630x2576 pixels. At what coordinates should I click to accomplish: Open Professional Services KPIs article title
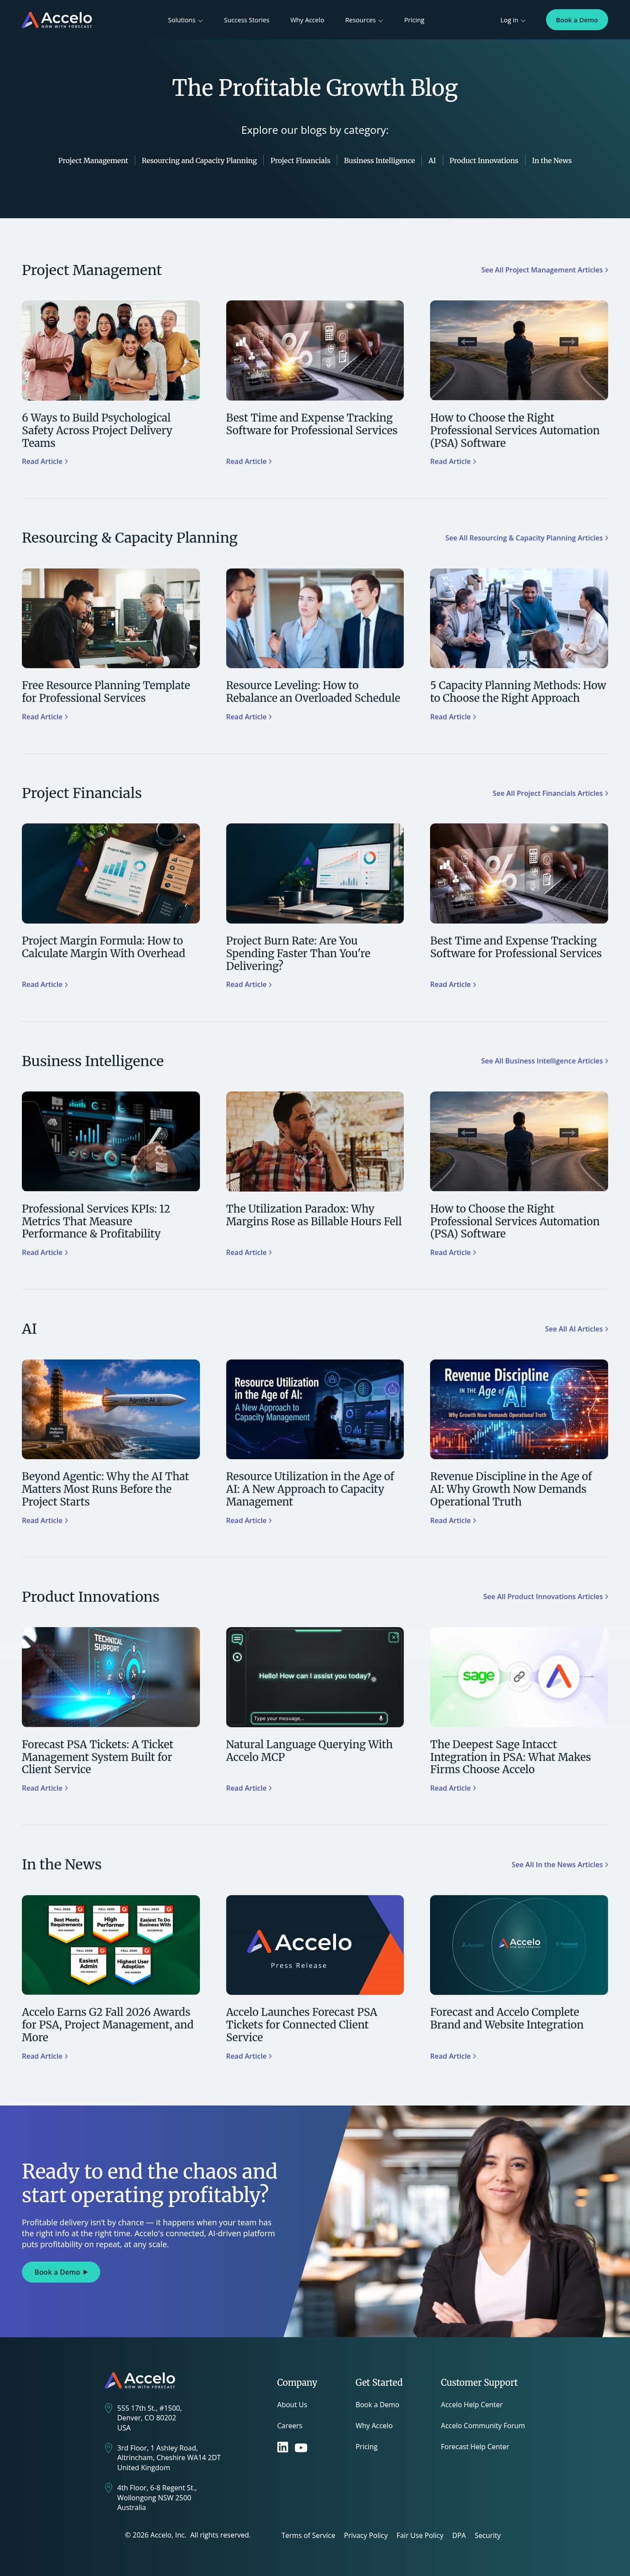[x=96, y=1221]
